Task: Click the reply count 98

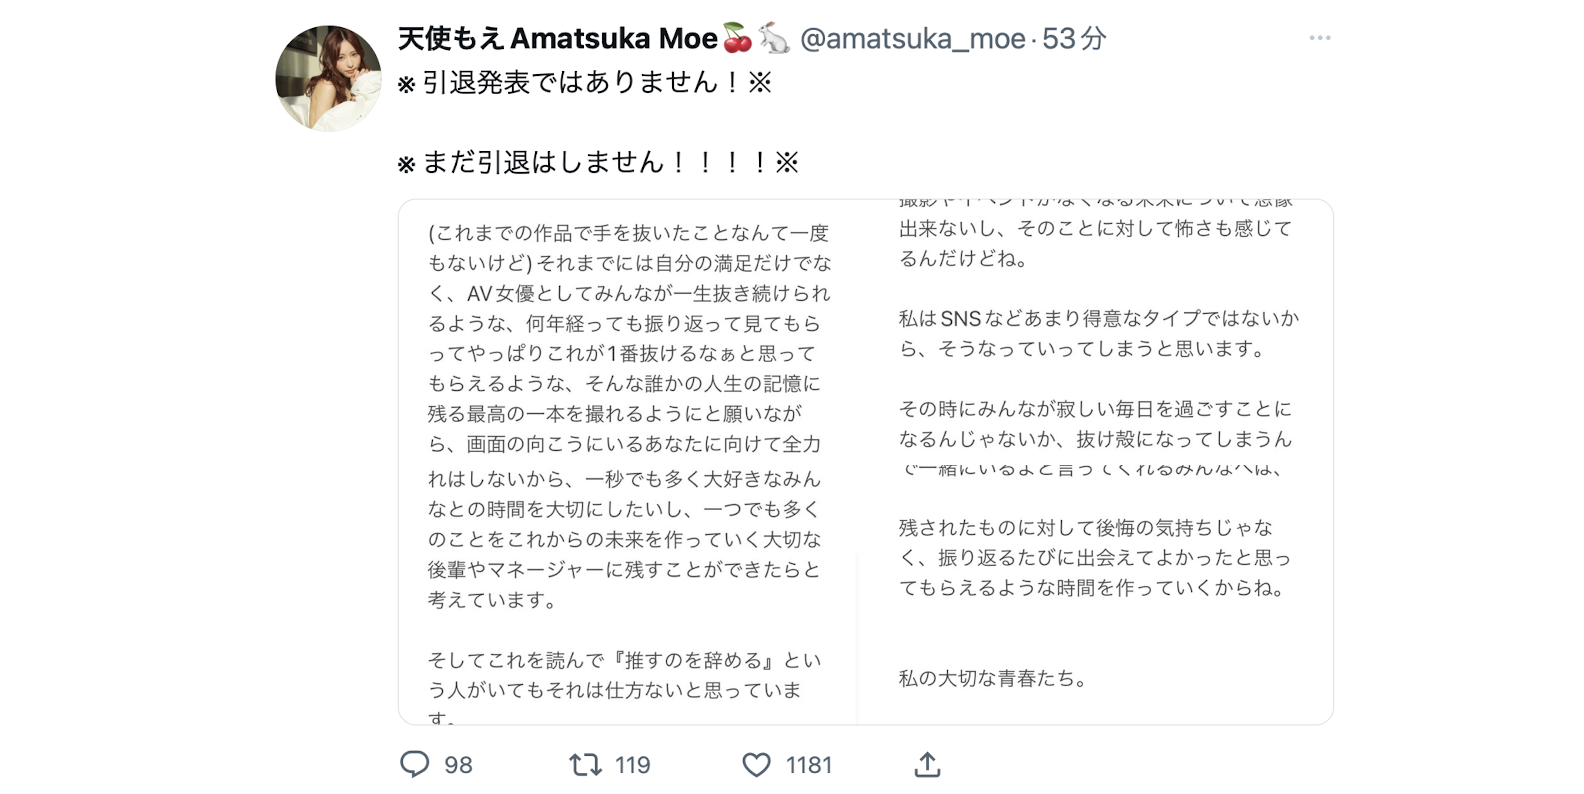Action: pos(458,765)
